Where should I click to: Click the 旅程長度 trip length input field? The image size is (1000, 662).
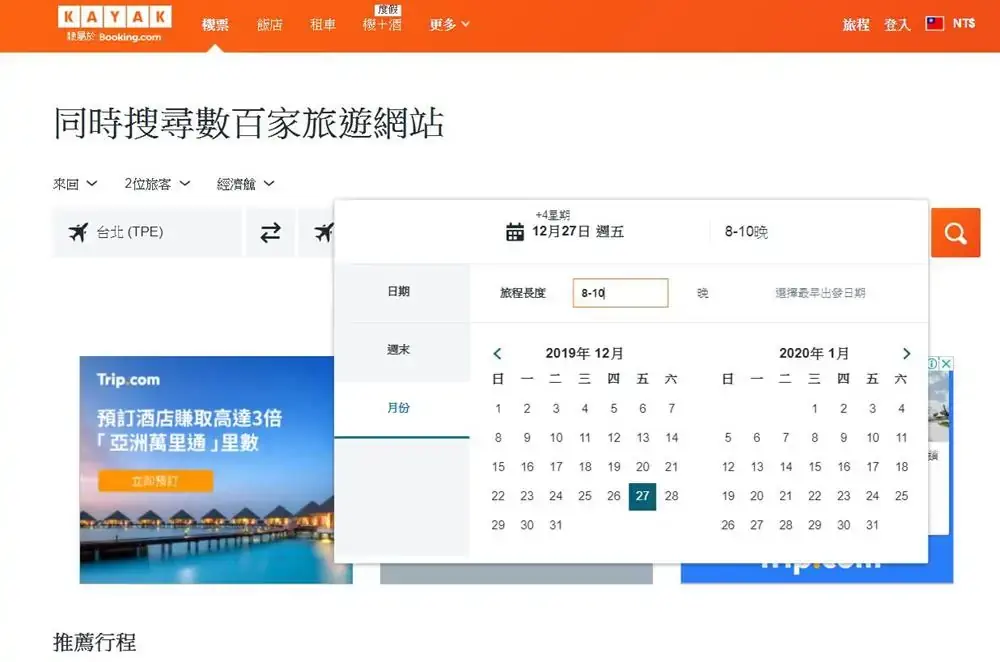pyautogui.click(x=620, y=293)
